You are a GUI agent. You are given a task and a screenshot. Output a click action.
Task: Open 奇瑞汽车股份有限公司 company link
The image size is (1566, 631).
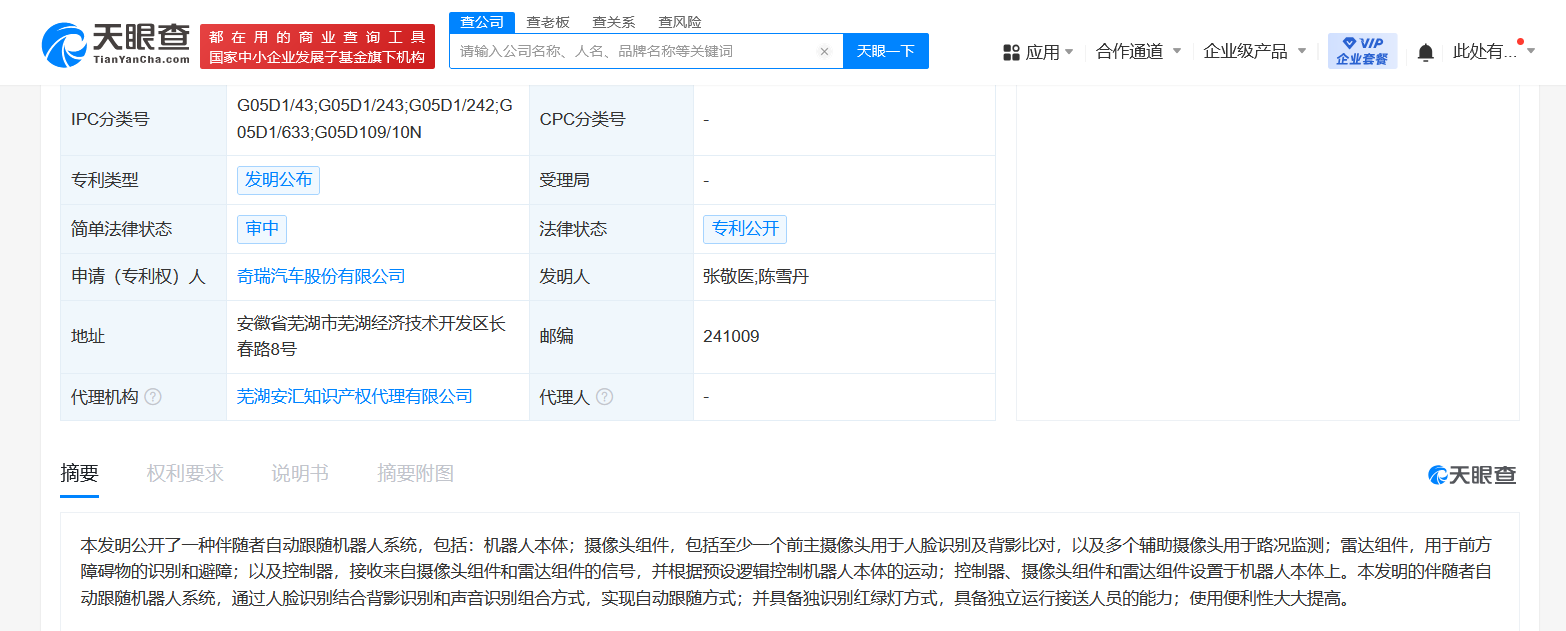[x=321, y=277]
